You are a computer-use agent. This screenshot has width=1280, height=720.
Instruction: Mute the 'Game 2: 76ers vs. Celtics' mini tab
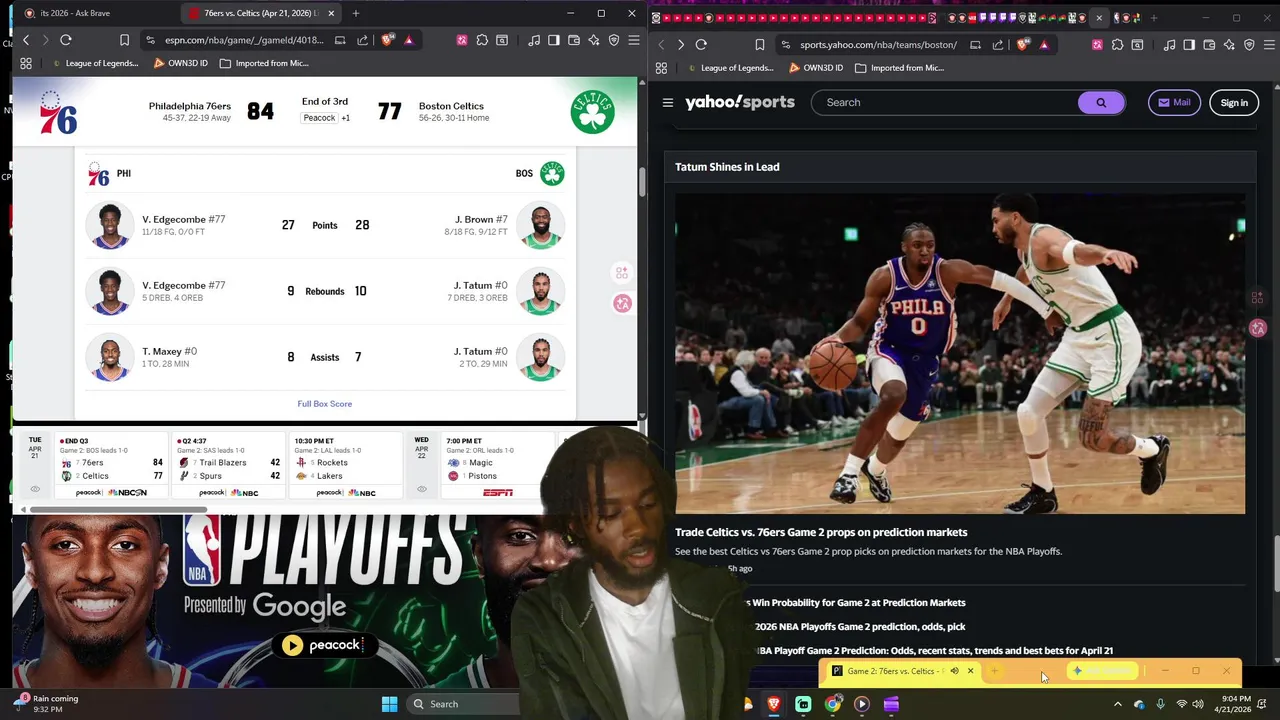pos(954,671)
